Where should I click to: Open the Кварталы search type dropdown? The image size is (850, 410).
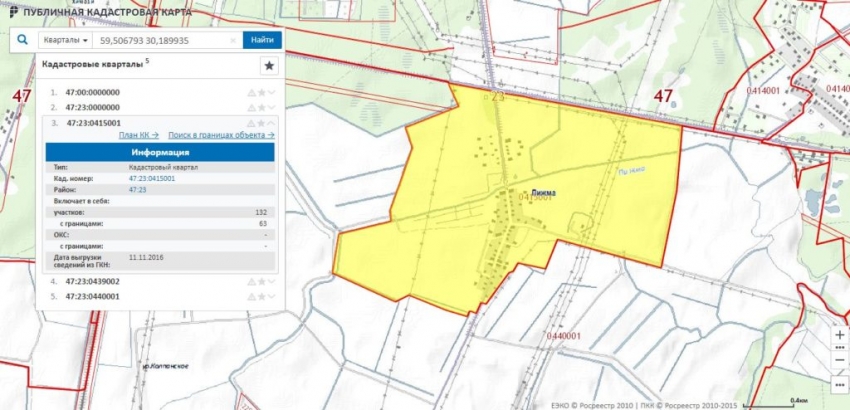[65, 41]
